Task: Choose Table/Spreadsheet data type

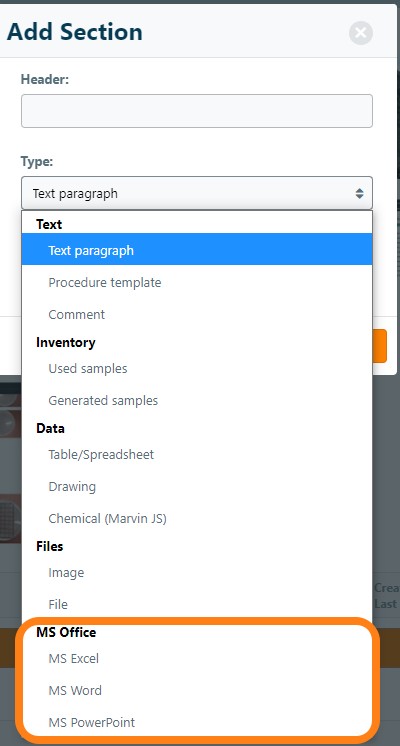Action: coord(197,454)
